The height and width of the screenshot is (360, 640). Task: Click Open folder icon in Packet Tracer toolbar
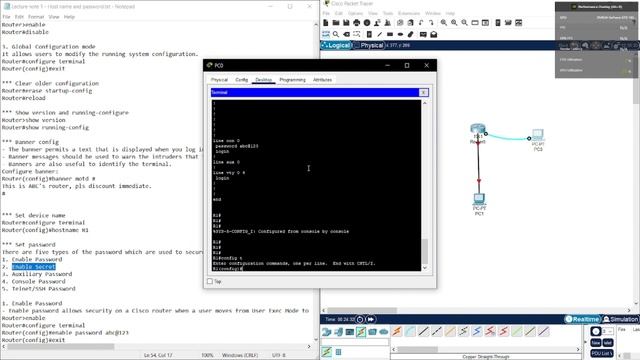[x=336, y=23]
